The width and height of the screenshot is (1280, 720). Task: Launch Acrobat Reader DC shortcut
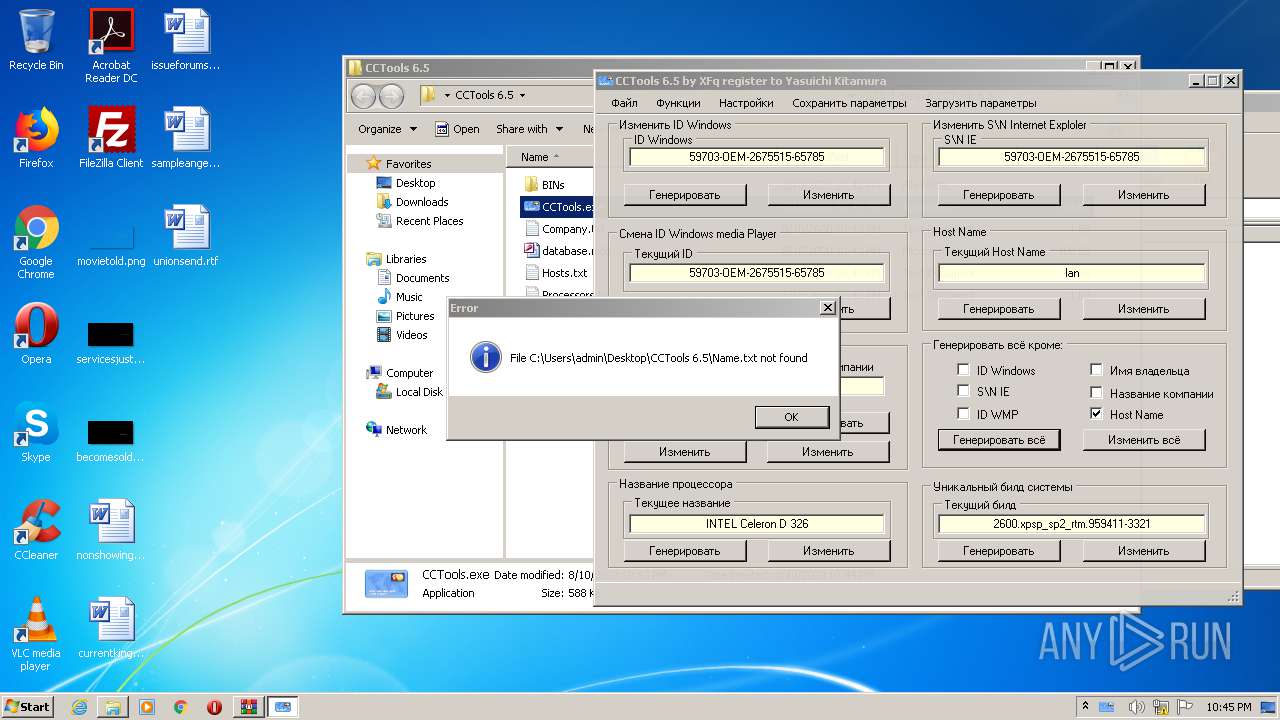pyautogui.click(x=111, y=46)
